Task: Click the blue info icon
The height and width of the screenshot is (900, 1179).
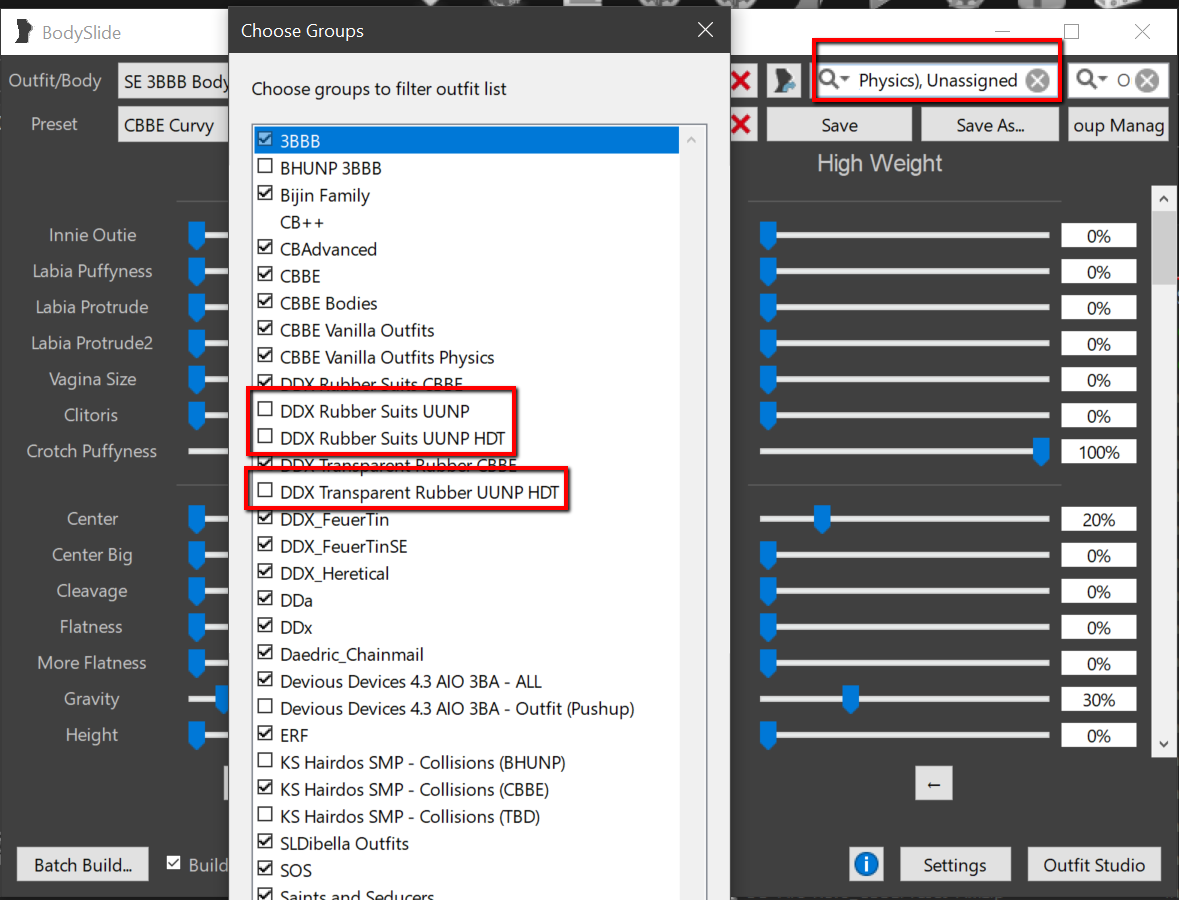Action: click(x=866, y=864)
